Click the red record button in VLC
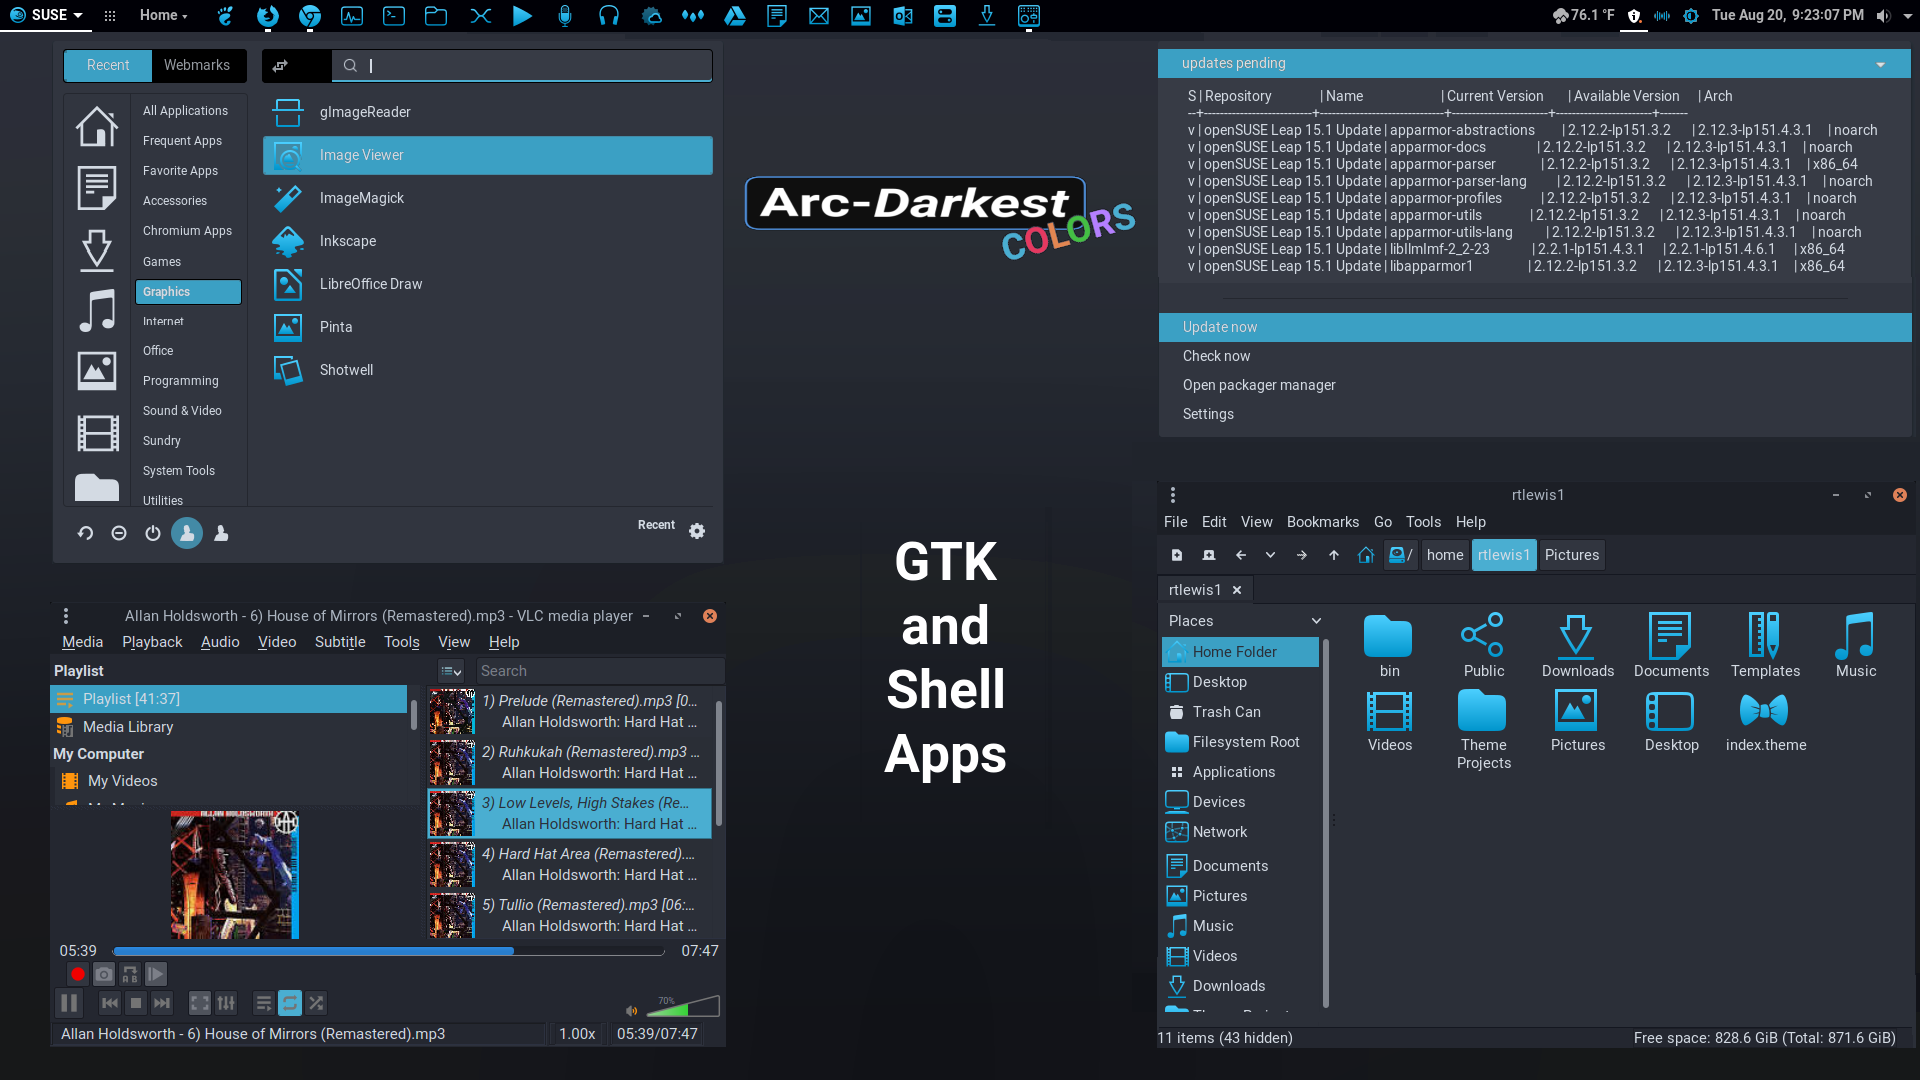Viewport: 1920px width, 1080px height. [x=78, y=974]
